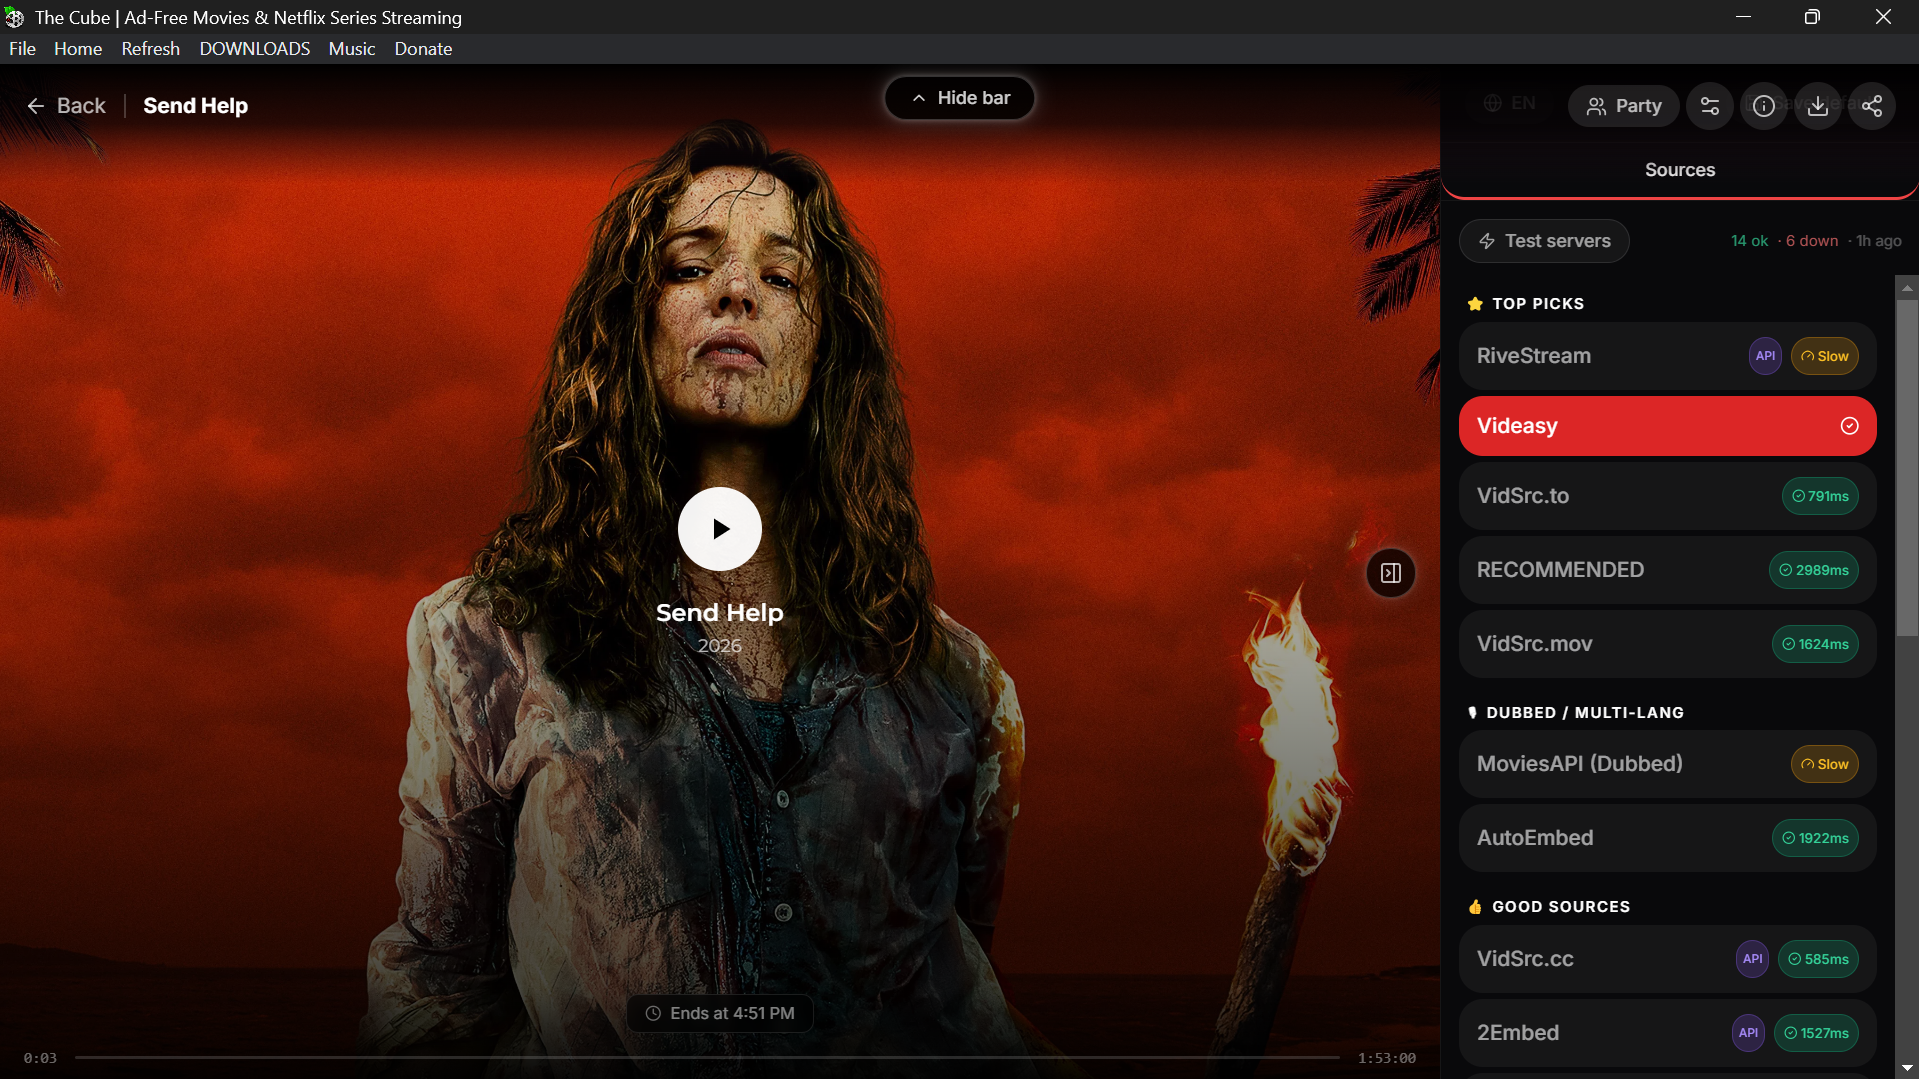The image size is (1919, 1079).
Task: Open the Music menu
Action: click(352, 49)
